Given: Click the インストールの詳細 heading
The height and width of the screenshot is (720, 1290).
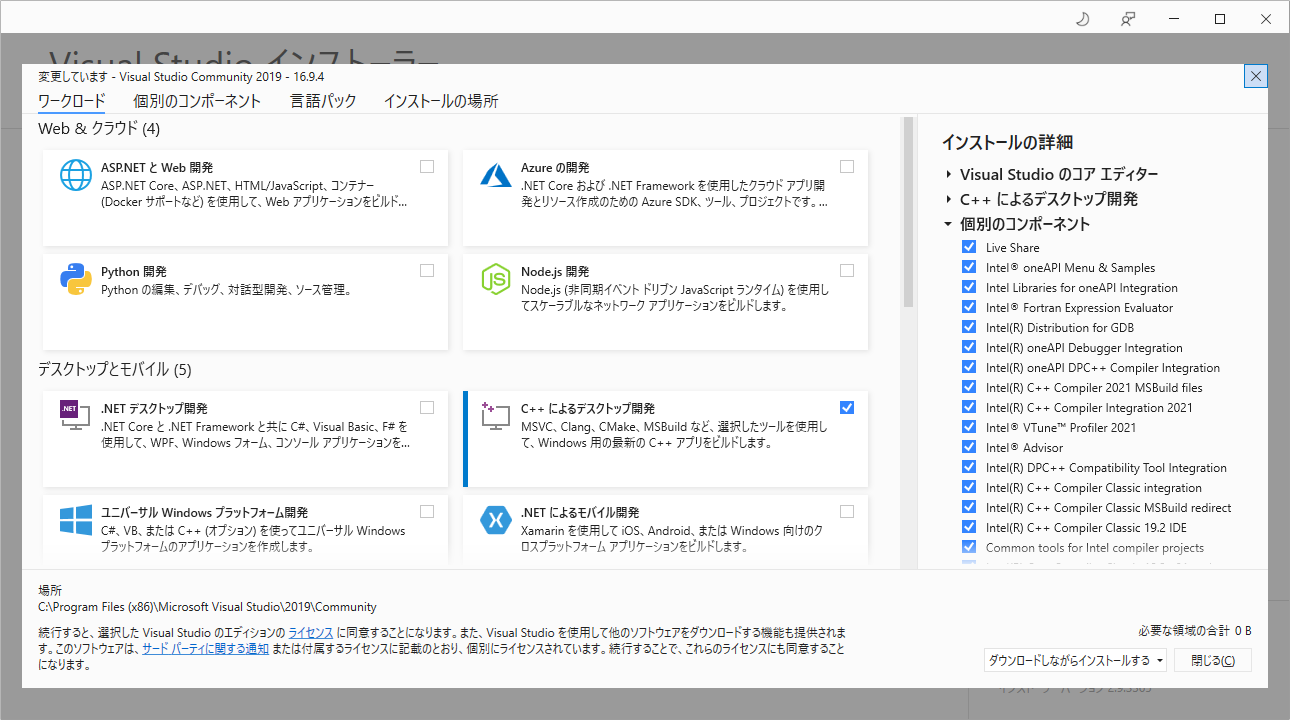Looking at the screenshot, I should coord(1007,143).
